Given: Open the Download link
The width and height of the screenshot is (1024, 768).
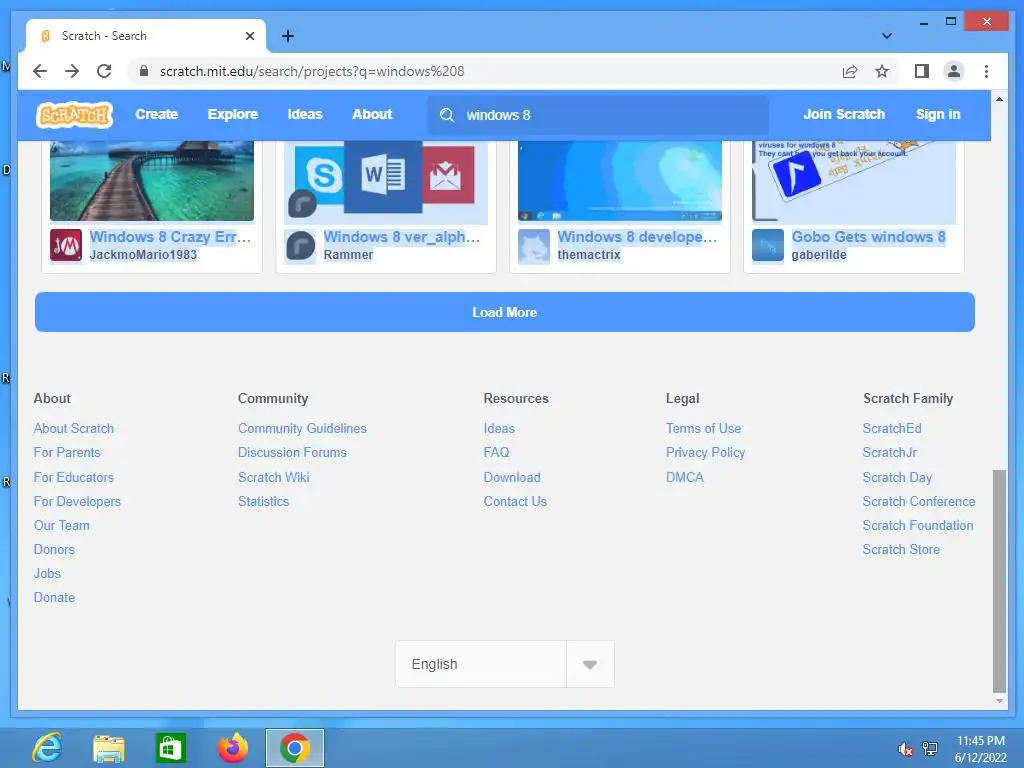Looking at the screenshot, I should (512, 477).
